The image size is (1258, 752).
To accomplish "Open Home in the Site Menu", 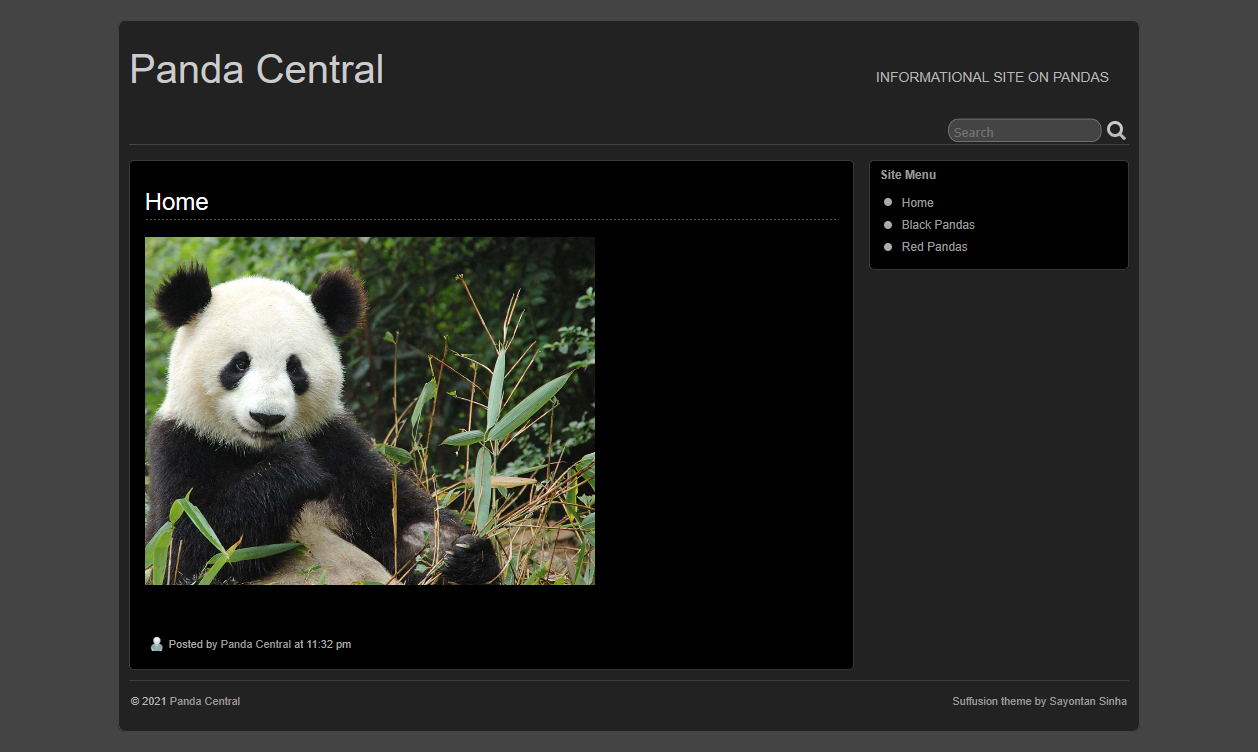I will point(917,203).
